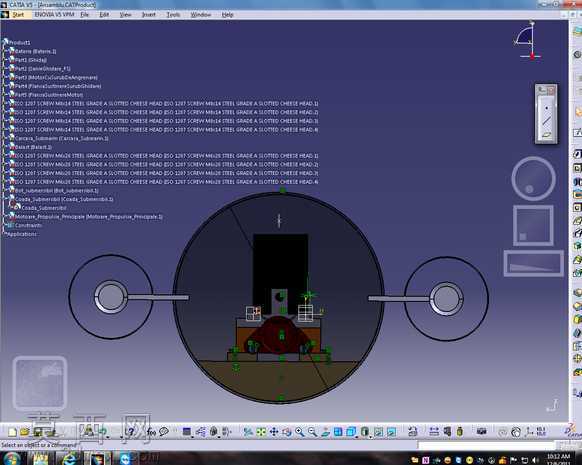
Task: Switch to Isometric View
Action: (x=351, y=432)
